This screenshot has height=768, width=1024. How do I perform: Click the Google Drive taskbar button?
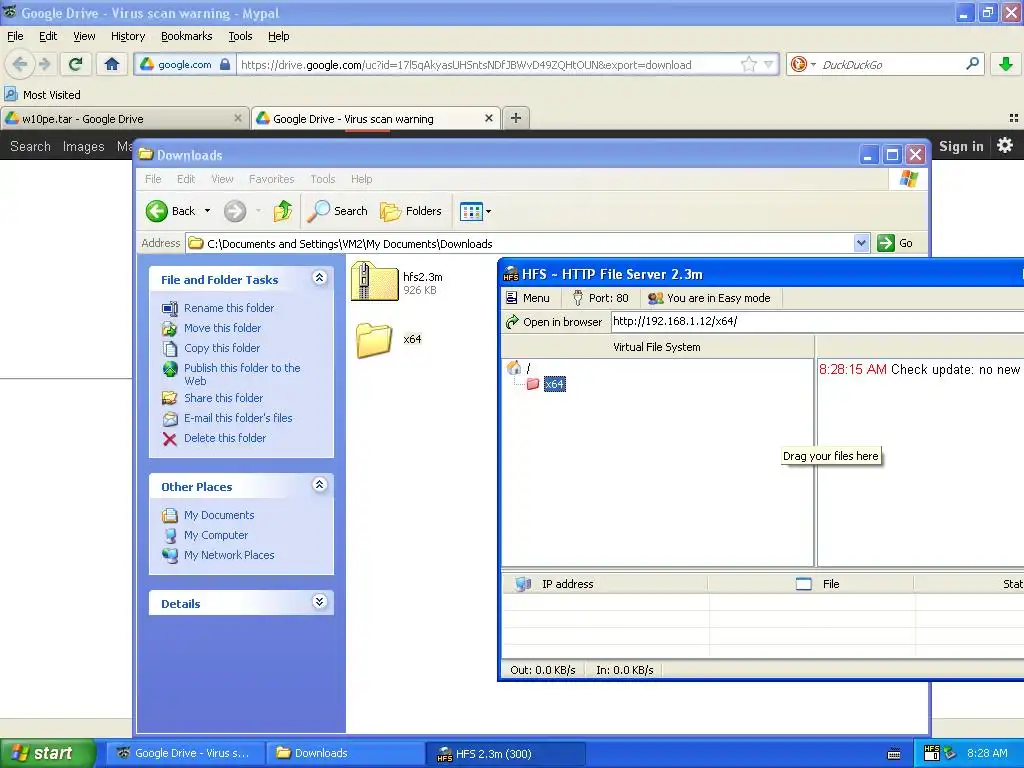coord(186,753)
